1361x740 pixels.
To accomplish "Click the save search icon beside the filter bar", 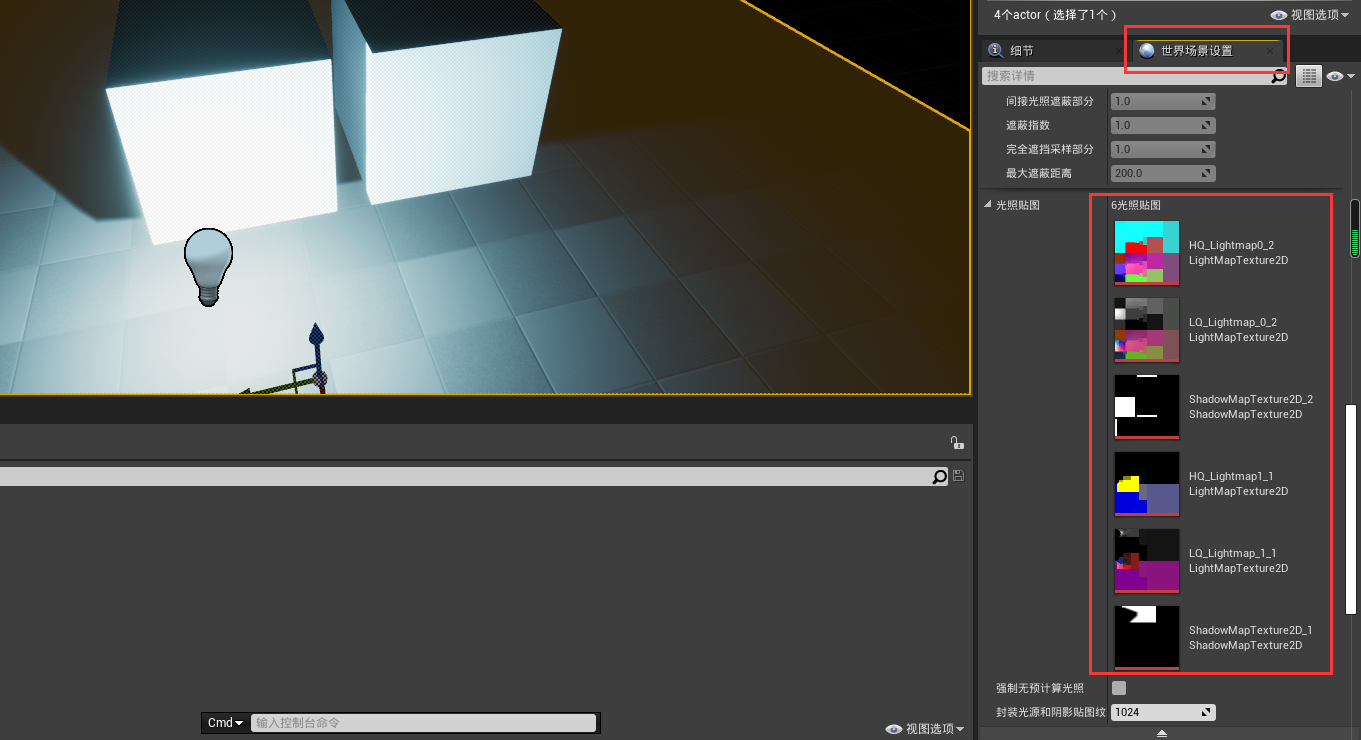I will coord(959,477).
